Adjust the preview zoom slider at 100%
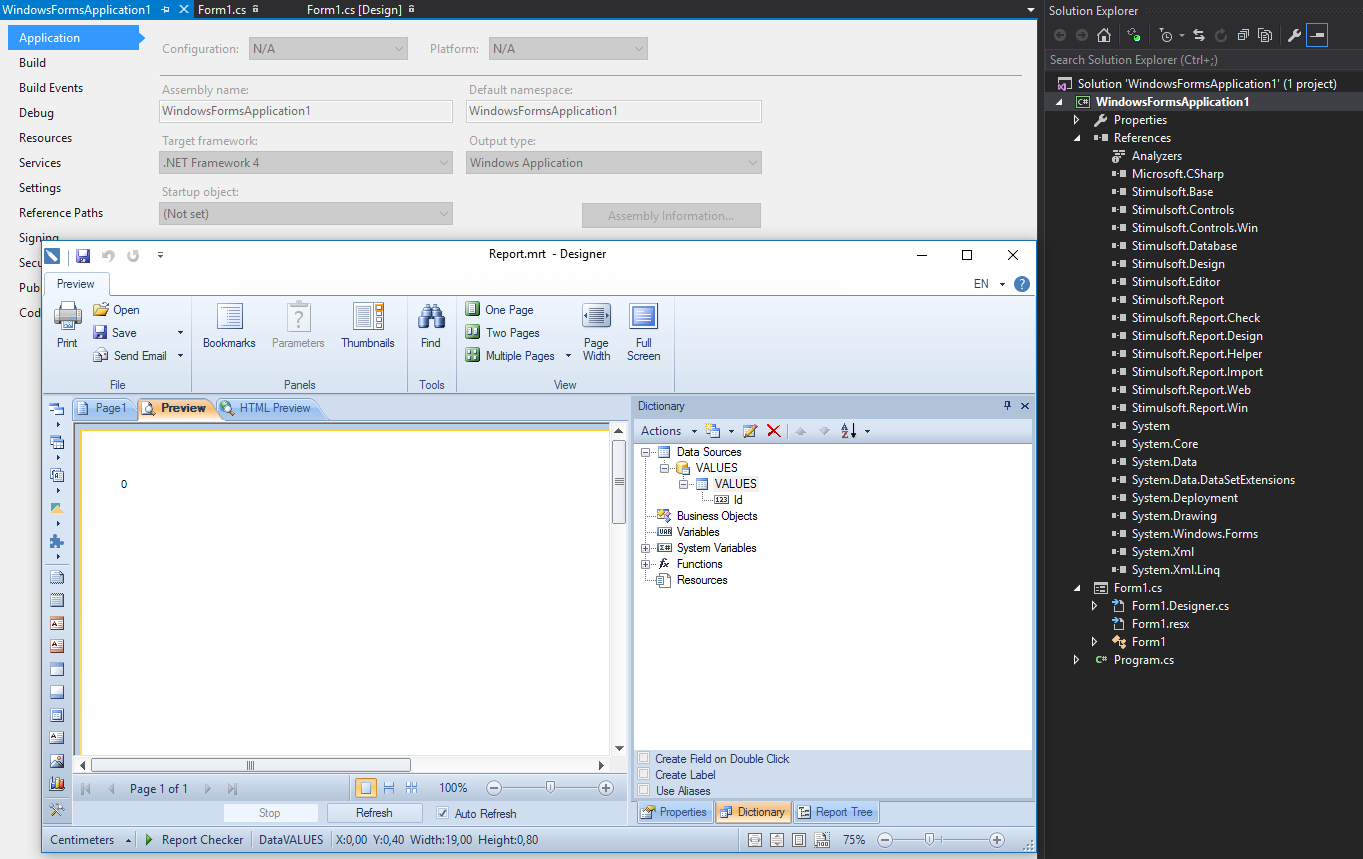 [549, 788]
